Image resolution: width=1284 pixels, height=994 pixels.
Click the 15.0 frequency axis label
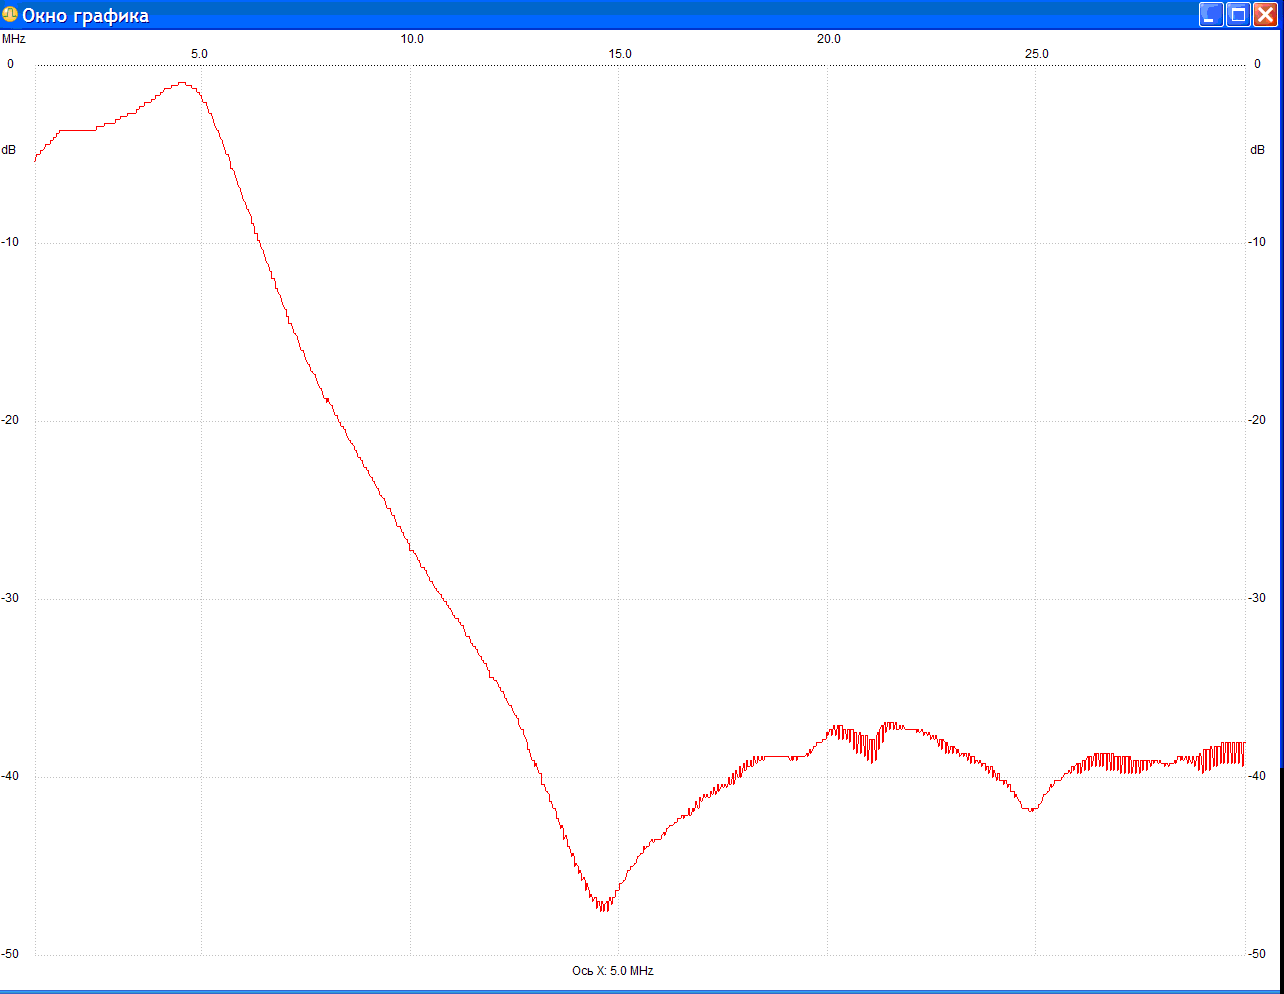point(620,54)
